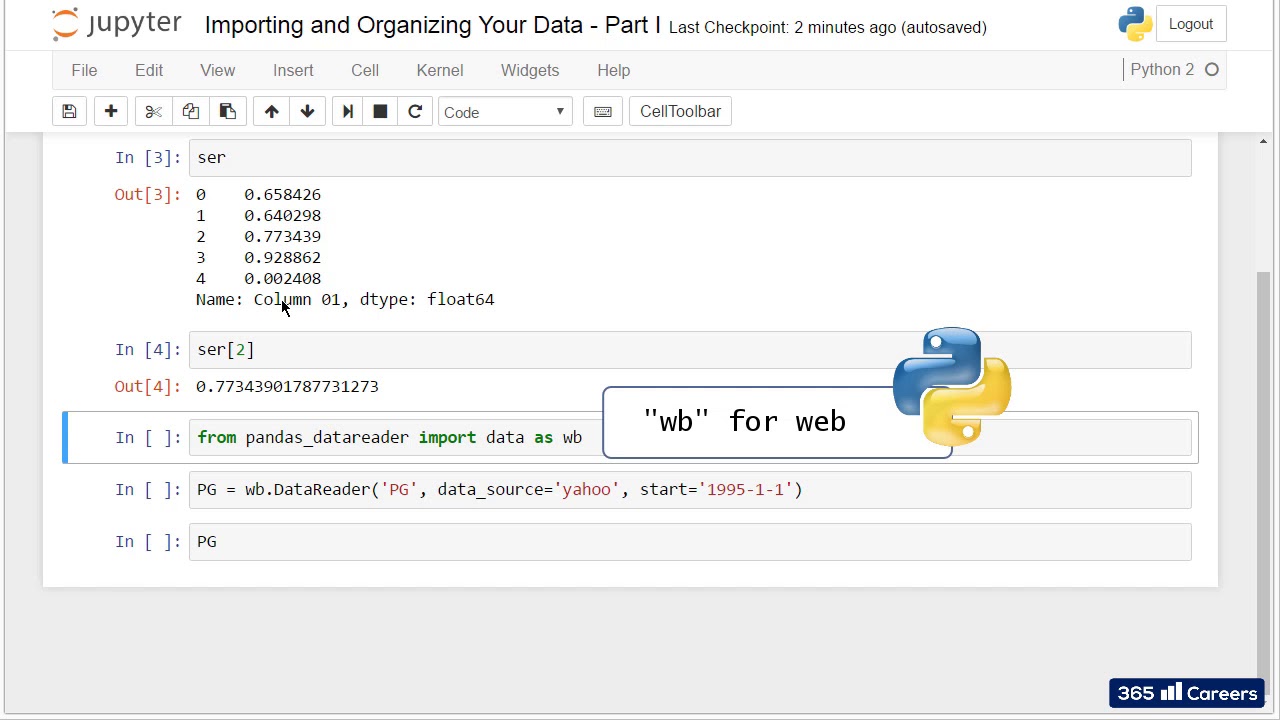This screenshot has height=720, width=1280.
Task: Move selected cell down arrow
Action: tap(307, 112)
